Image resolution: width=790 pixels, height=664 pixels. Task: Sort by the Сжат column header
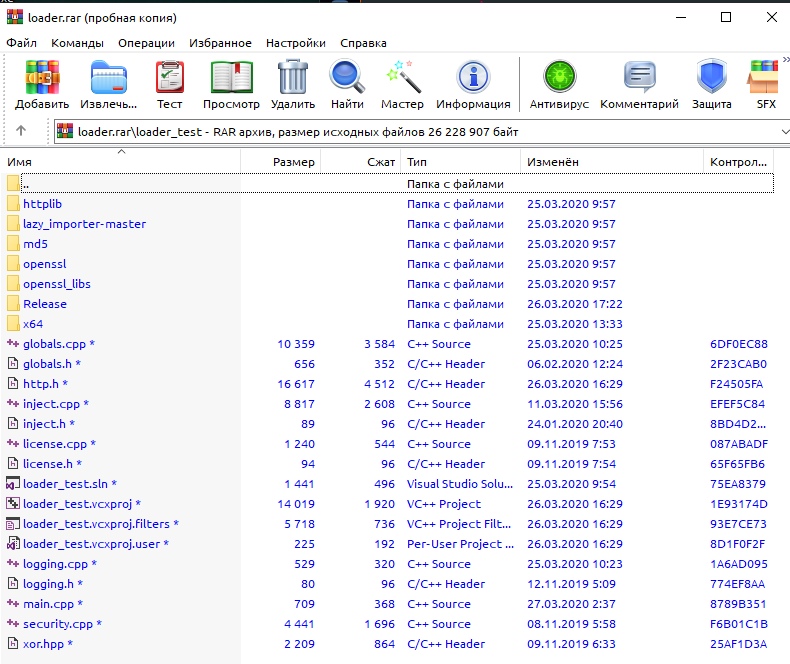point(361,162)
